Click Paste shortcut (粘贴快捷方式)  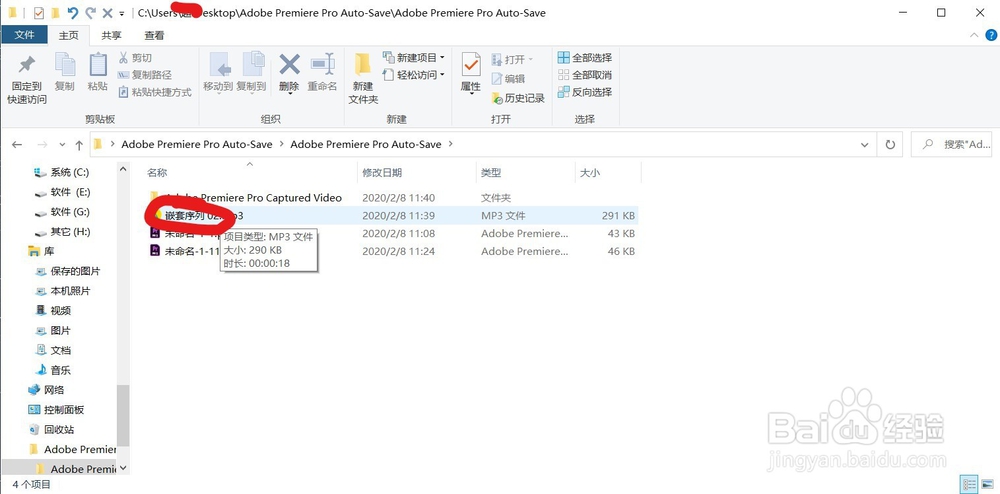[155, 92]
